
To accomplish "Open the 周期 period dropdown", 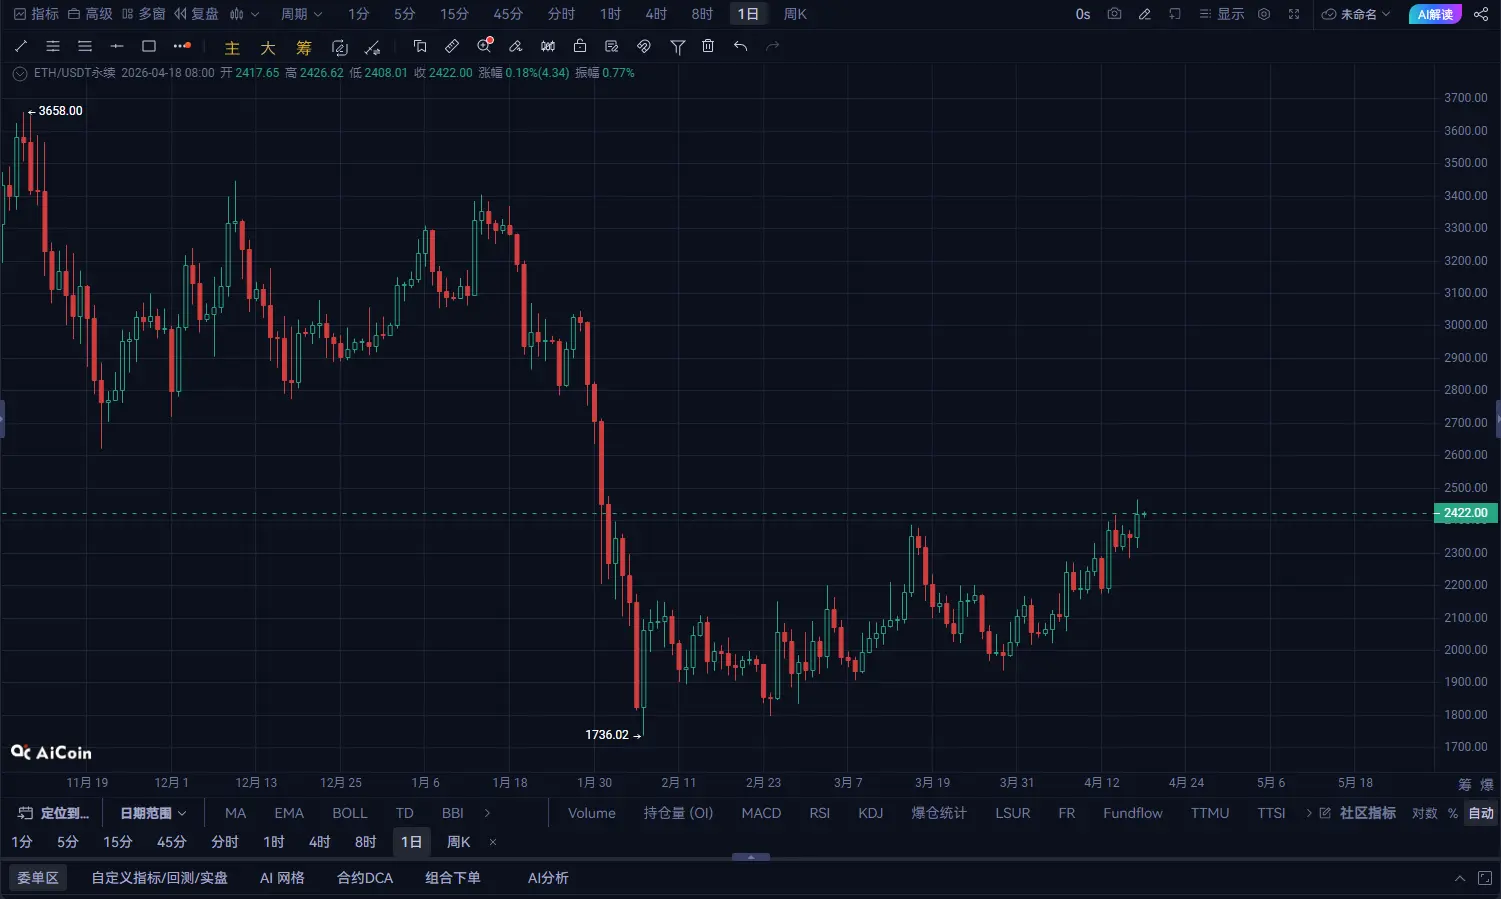I will 301,14.
